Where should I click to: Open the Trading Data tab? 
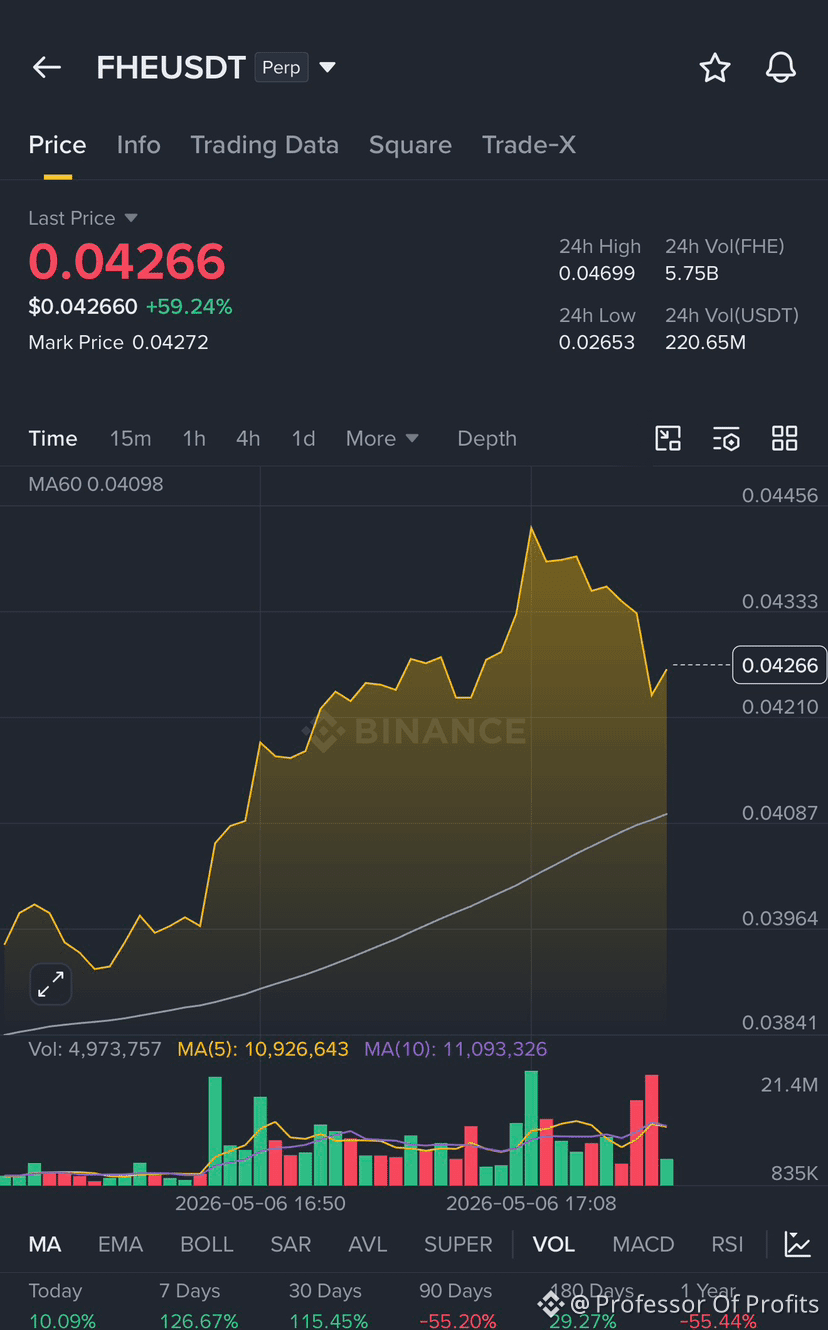tap(264, 145)
